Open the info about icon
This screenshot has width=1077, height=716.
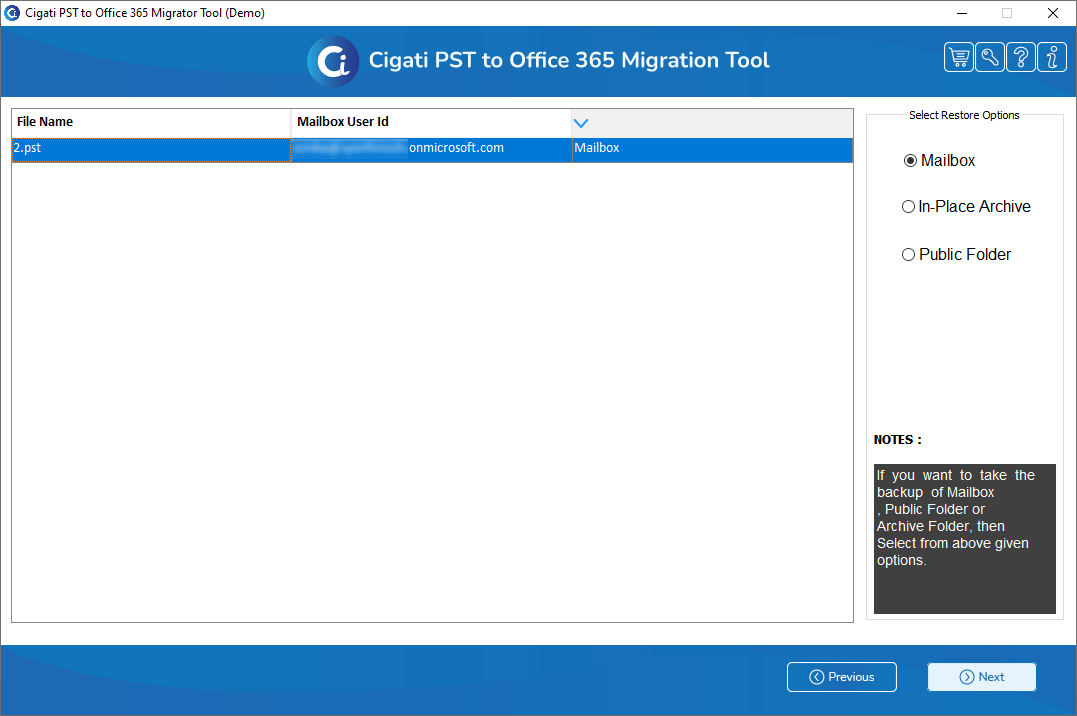pos(1052,57)
